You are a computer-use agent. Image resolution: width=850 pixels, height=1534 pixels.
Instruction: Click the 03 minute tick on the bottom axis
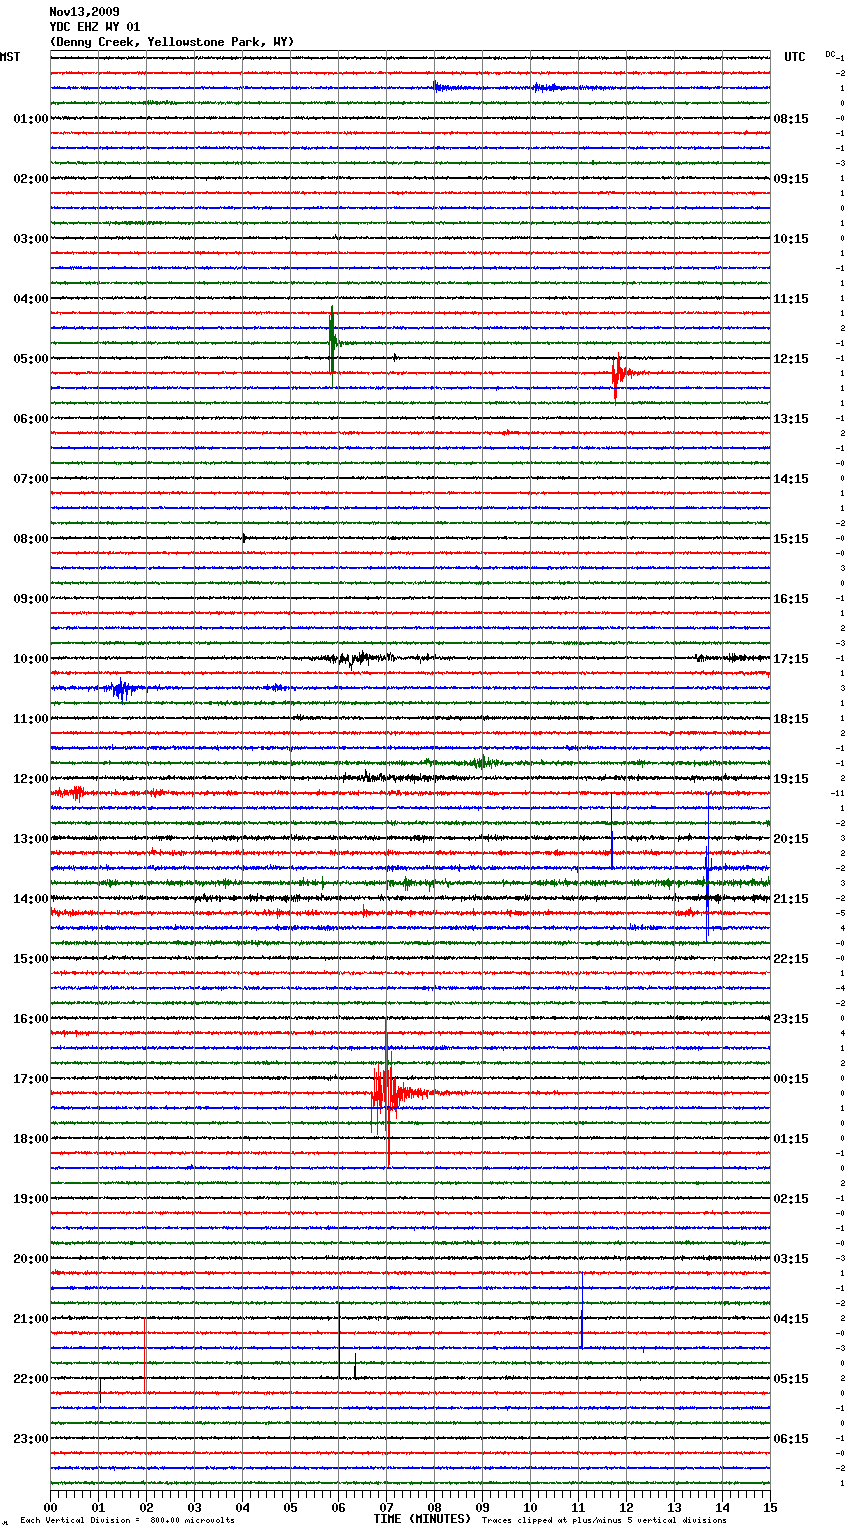195,1507
